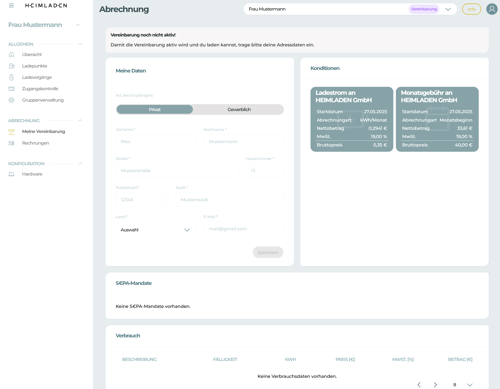Collapse the ALLGEMEIN section
Viewport: 500px width, 389px height.
[x=80, y=44]
